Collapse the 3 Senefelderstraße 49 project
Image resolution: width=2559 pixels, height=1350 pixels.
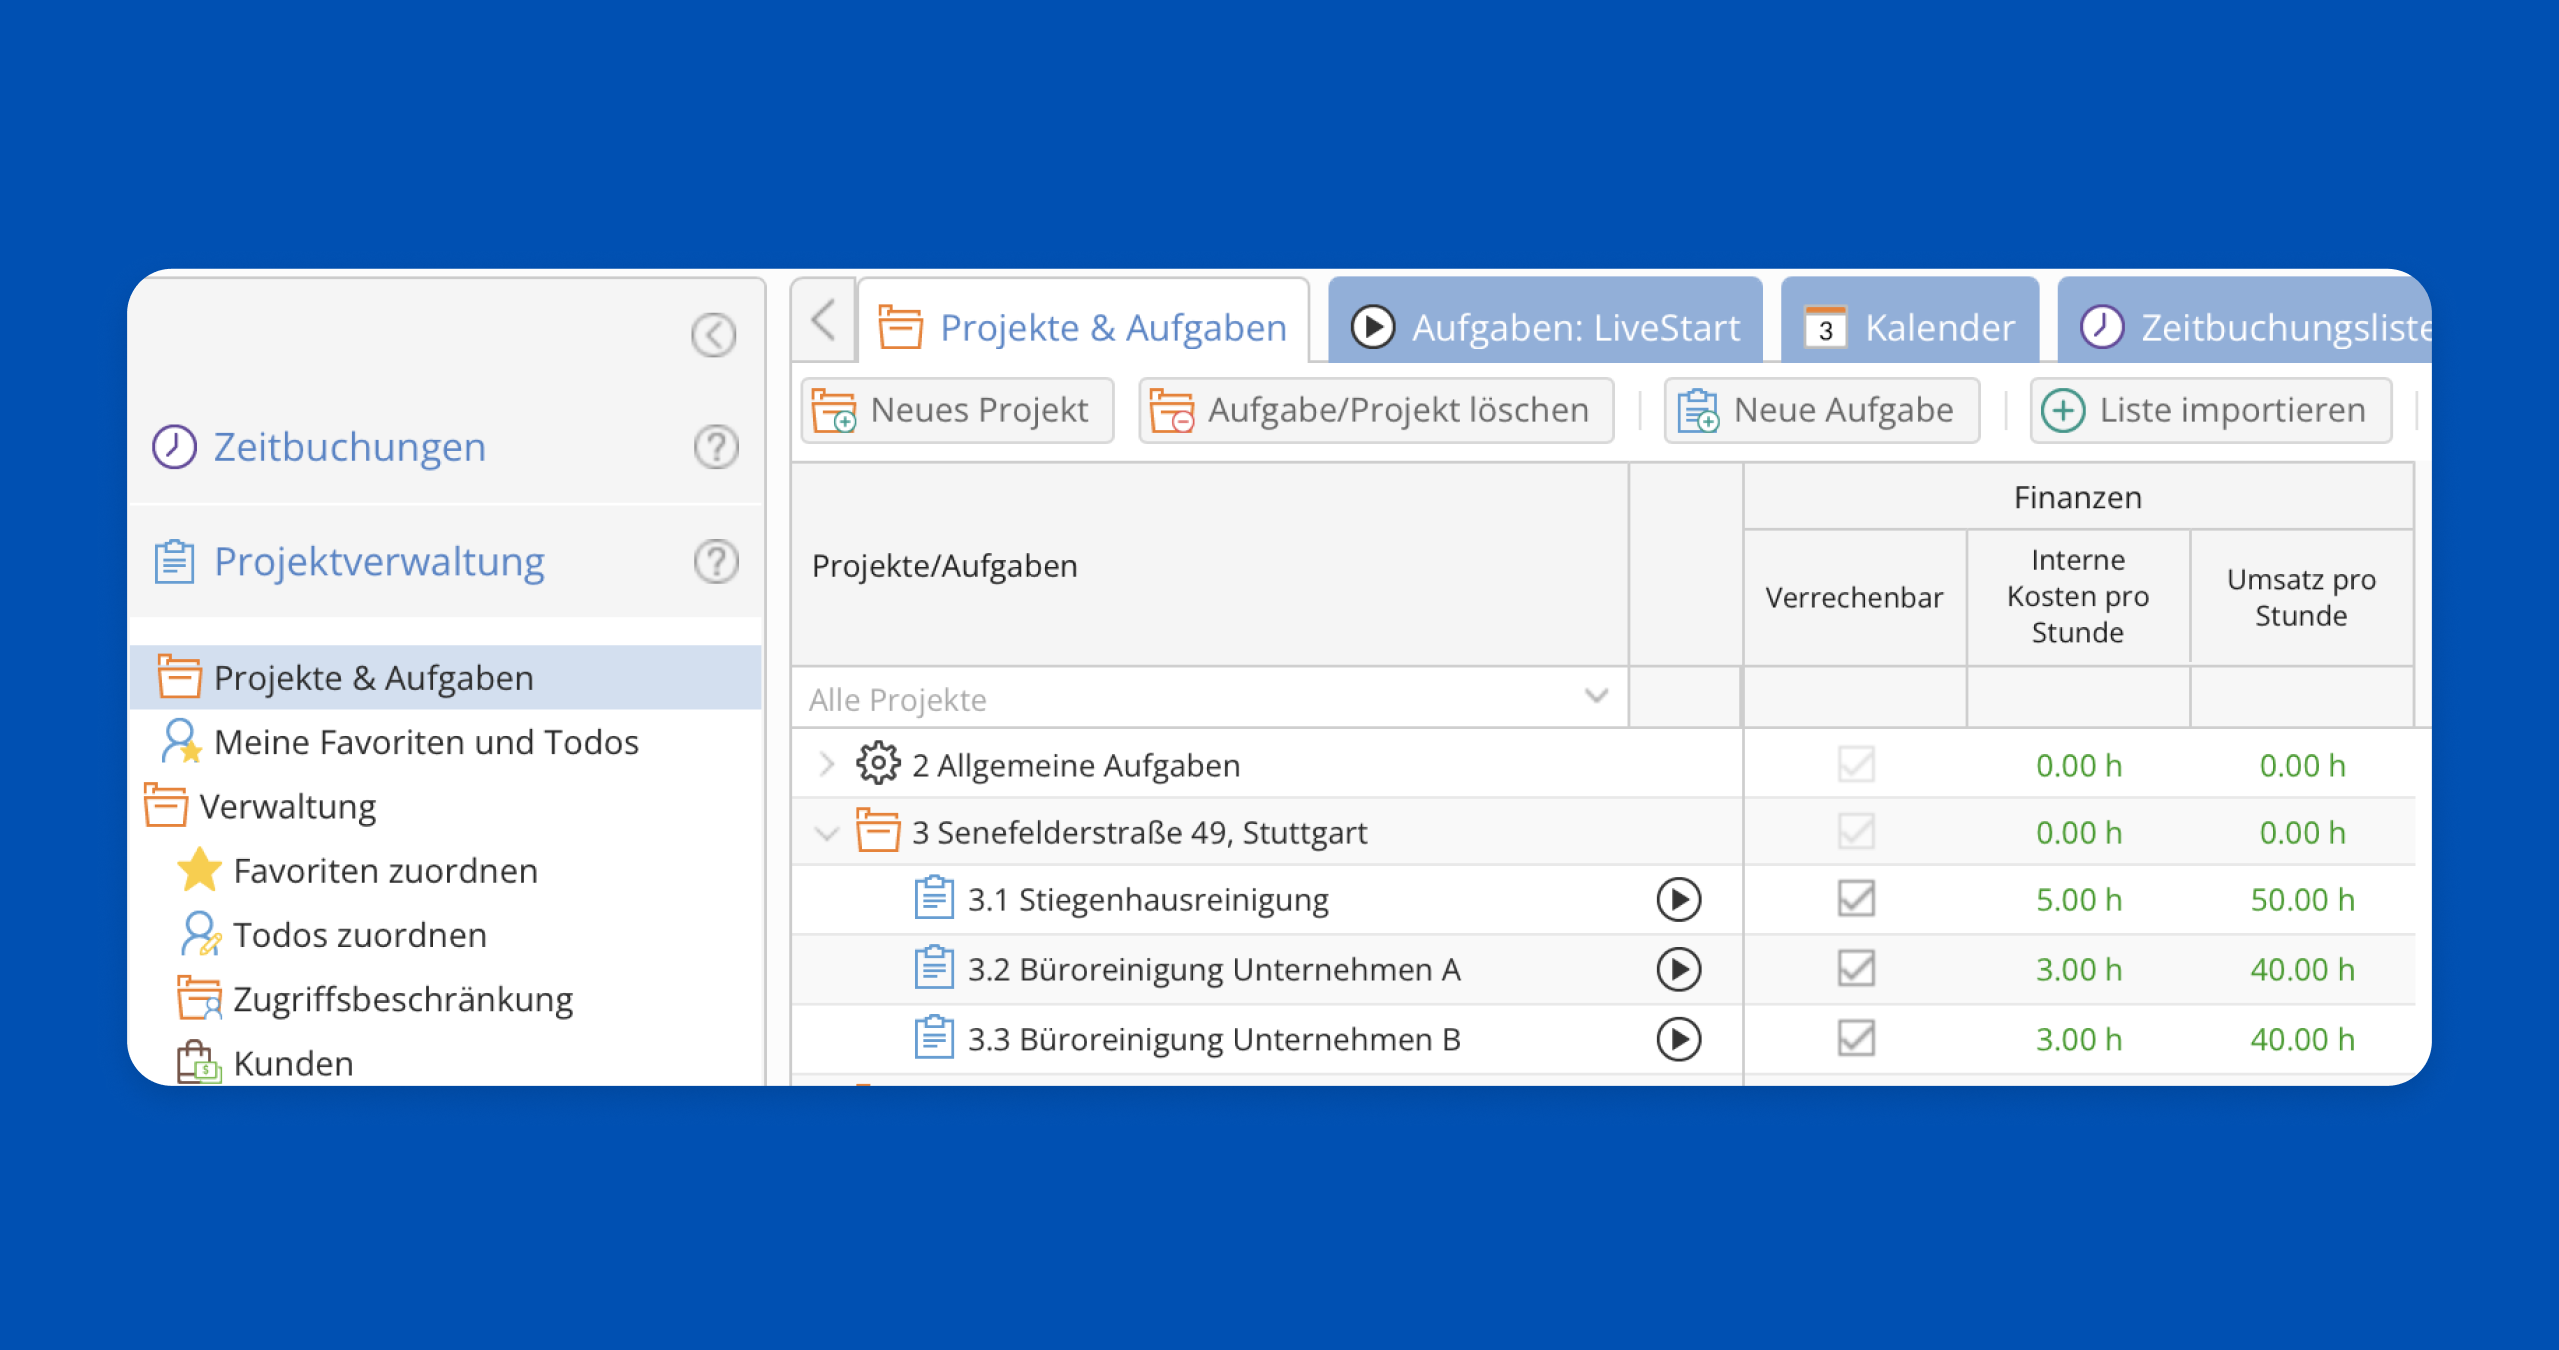coord(826,833)
